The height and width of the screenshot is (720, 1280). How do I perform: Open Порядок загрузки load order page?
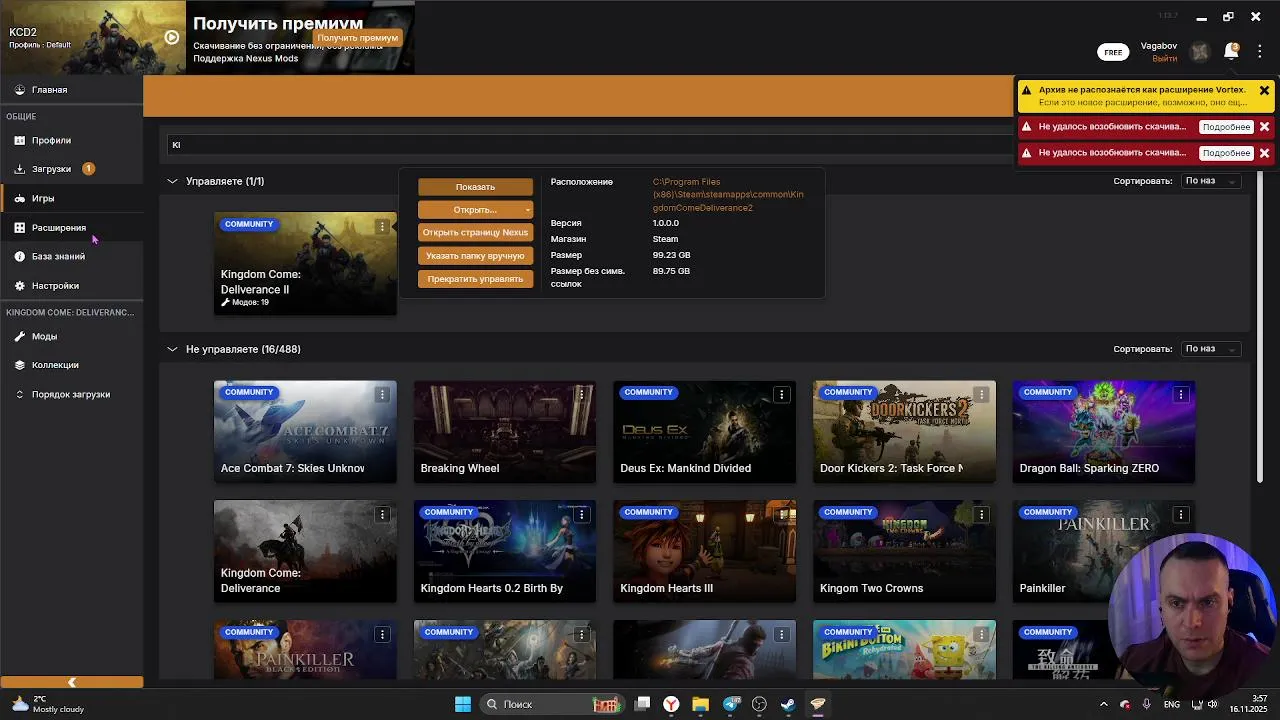click(x=71, y=394)
